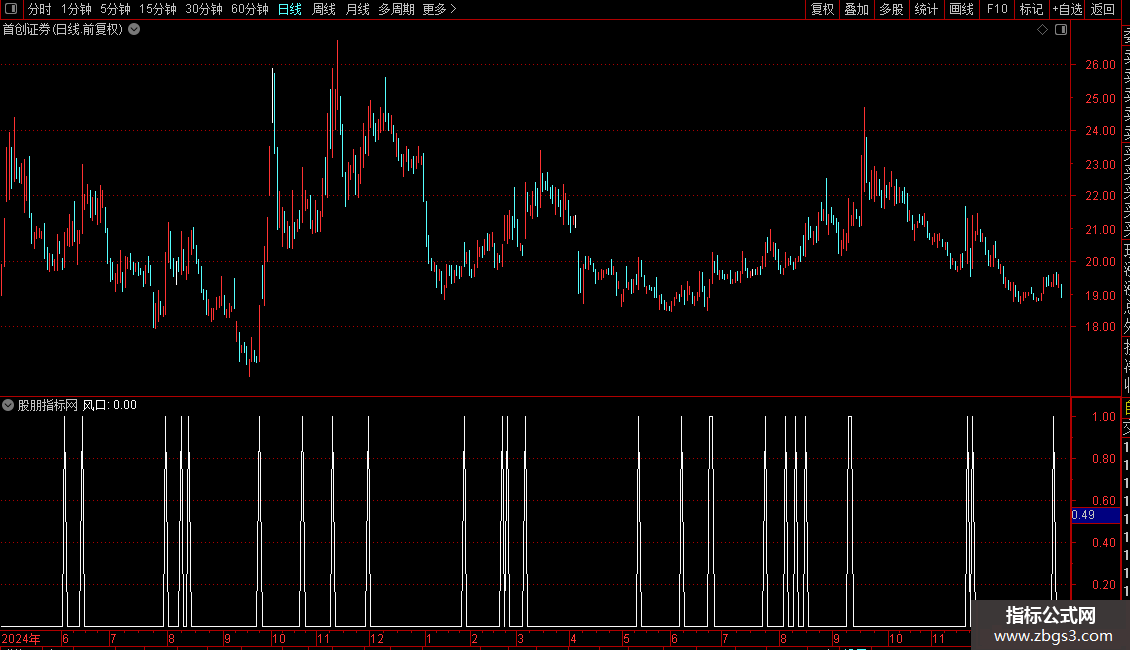Click the 返回 back button
The height and width of the screenshot is (650, 1130).
pos(1103,9)
